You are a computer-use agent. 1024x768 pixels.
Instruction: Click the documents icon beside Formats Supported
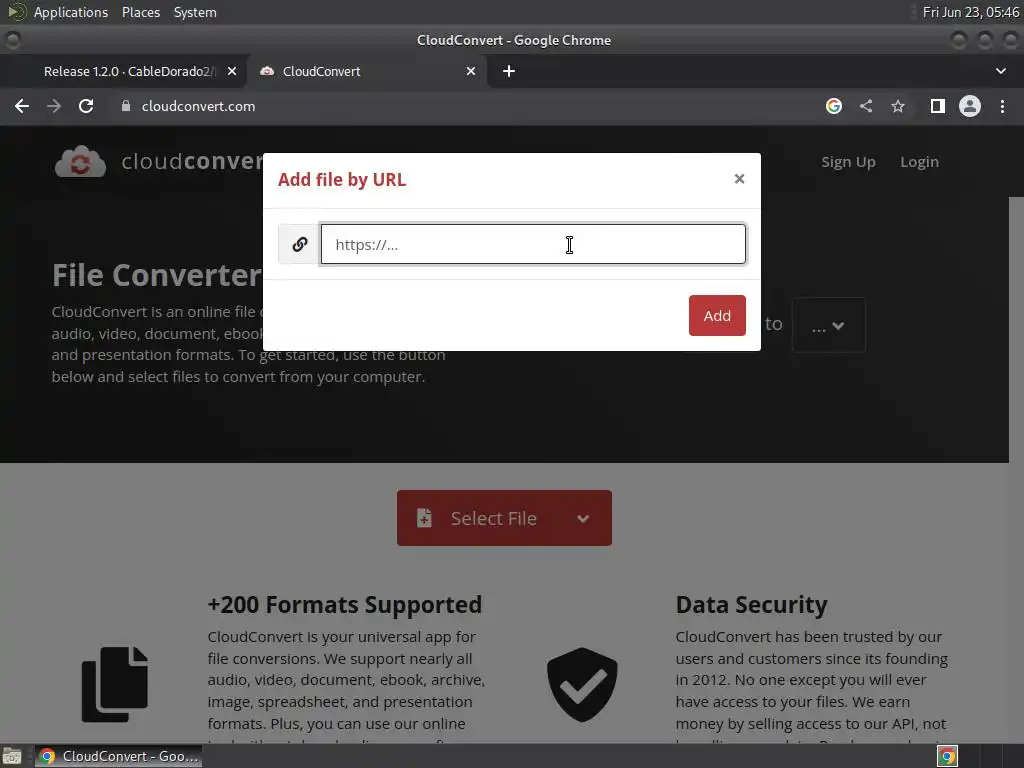pos(115,684)
